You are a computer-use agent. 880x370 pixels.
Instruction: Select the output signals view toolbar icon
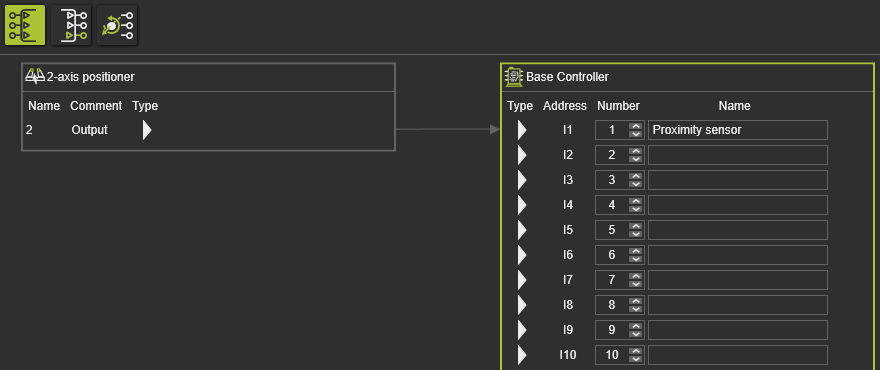[x=71, y=25]
